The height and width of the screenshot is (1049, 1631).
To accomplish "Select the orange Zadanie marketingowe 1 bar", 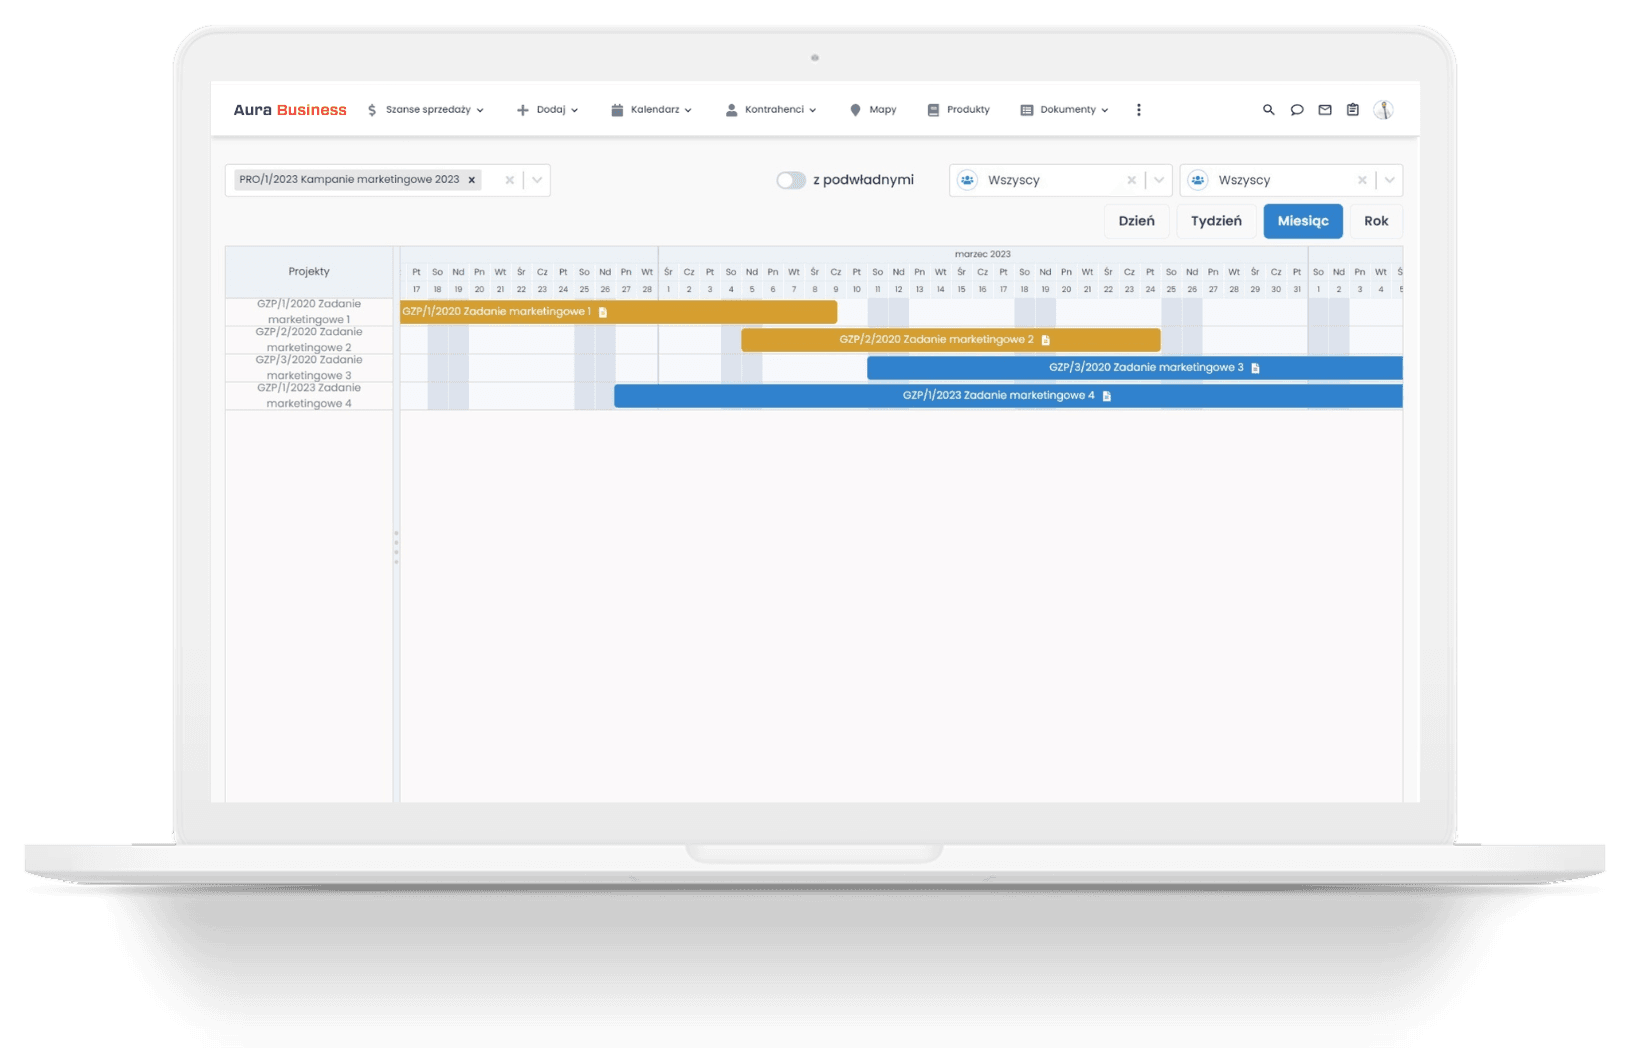I will (x=700, y=312).
